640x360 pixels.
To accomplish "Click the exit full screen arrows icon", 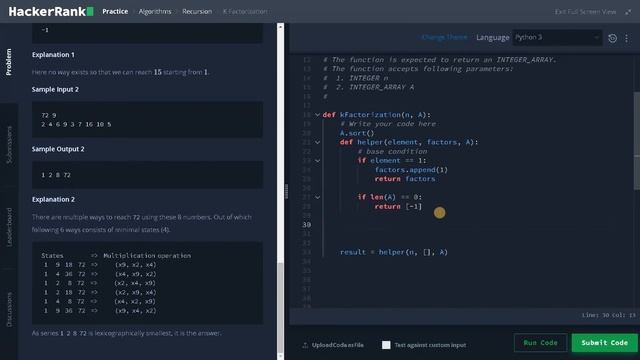I will (x=628, y=12).
